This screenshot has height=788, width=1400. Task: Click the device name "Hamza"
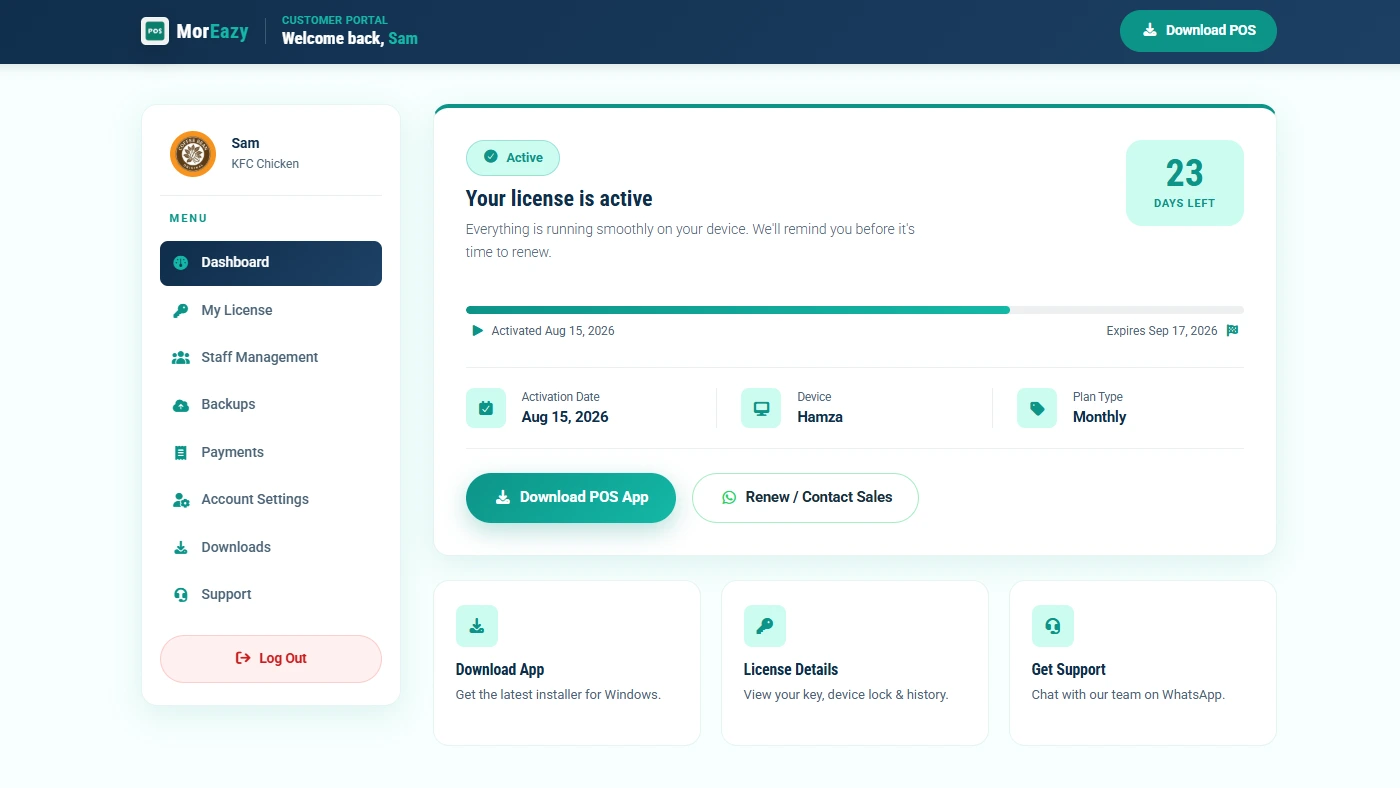[820, 418]
